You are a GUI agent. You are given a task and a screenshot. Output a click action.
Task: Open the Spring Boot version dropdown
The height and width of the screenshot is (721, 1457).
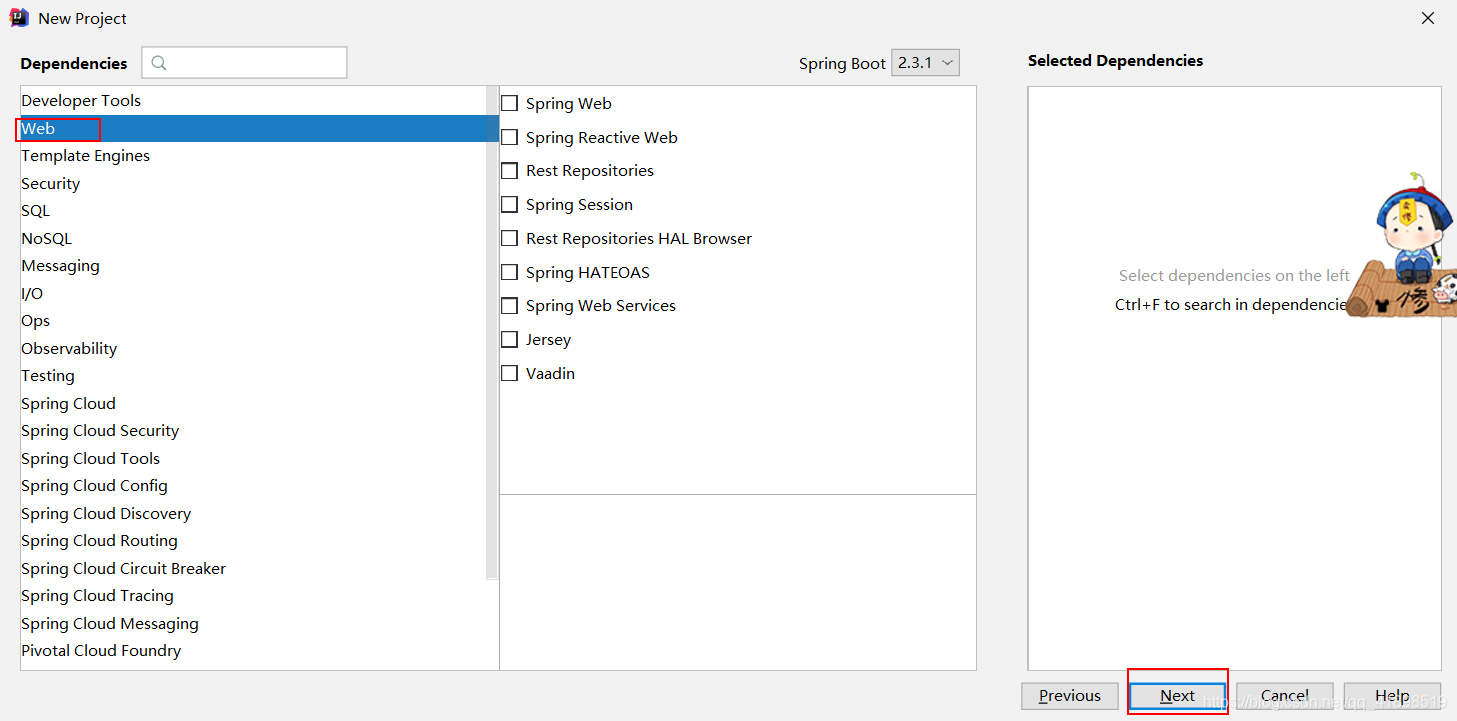(925, 62)
